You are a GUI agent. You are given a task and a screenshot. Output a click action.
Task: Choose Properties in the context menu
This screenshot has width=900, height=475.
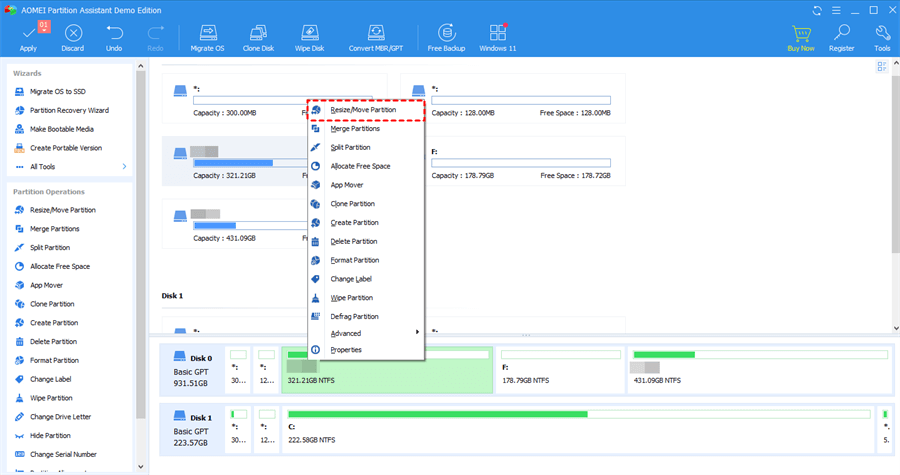[346, 350]
